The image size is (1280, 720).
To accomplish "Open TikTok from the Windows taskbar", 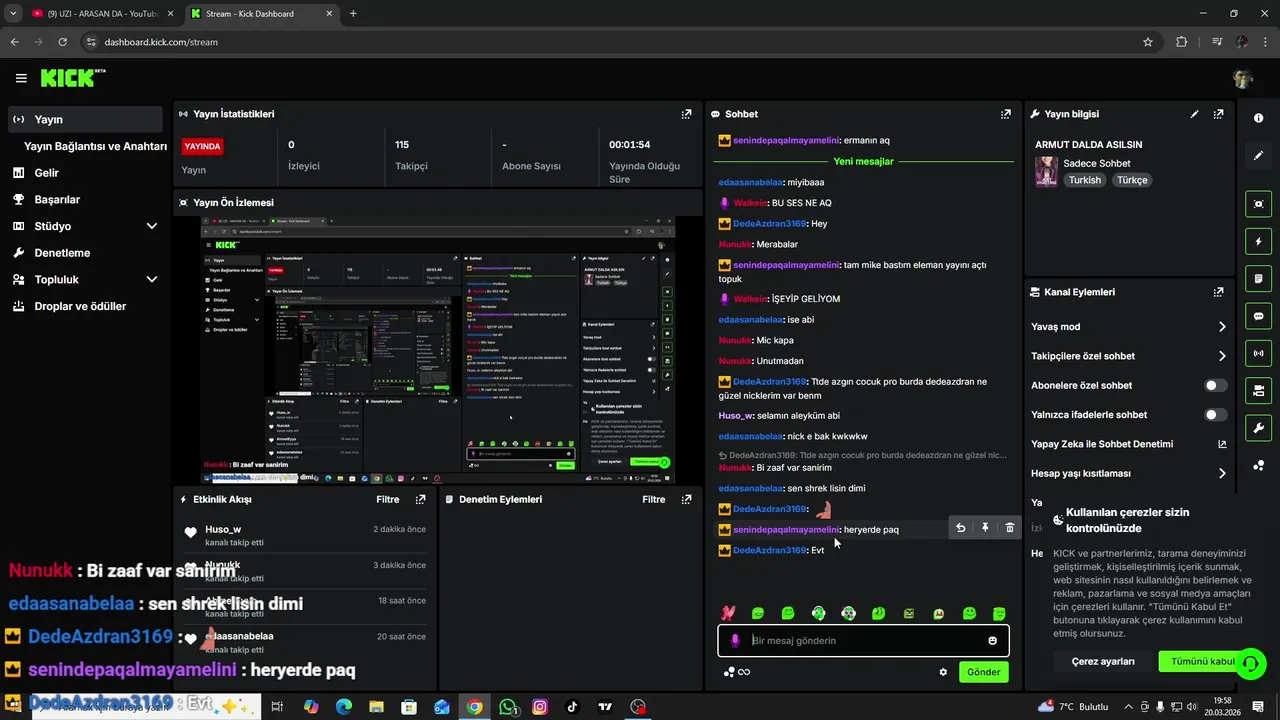I will pos(572,707).
